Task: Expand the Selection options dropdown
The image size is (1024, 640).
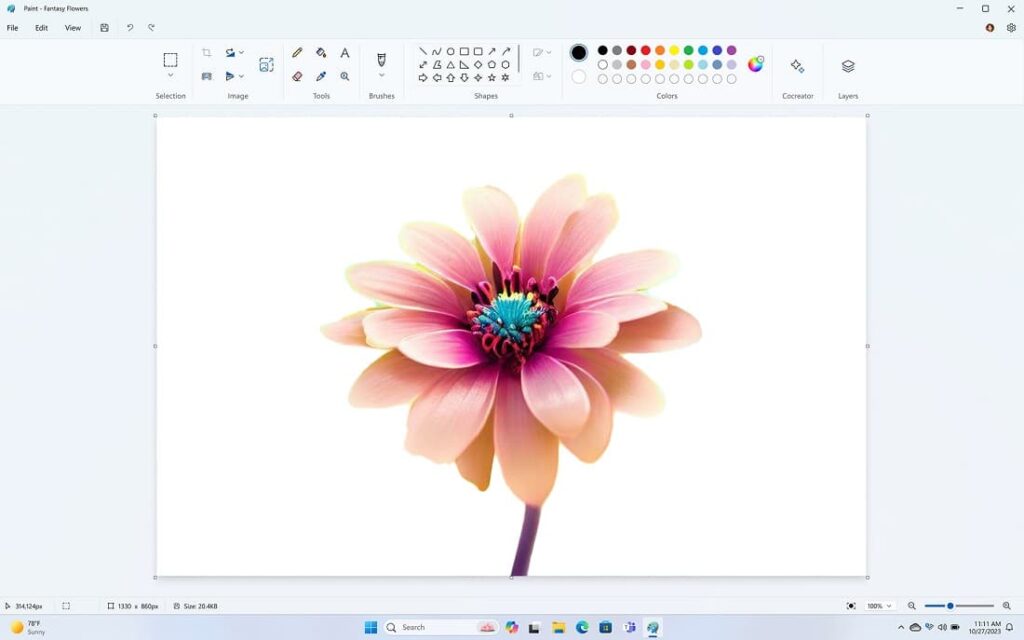Action: click(170, 74)
